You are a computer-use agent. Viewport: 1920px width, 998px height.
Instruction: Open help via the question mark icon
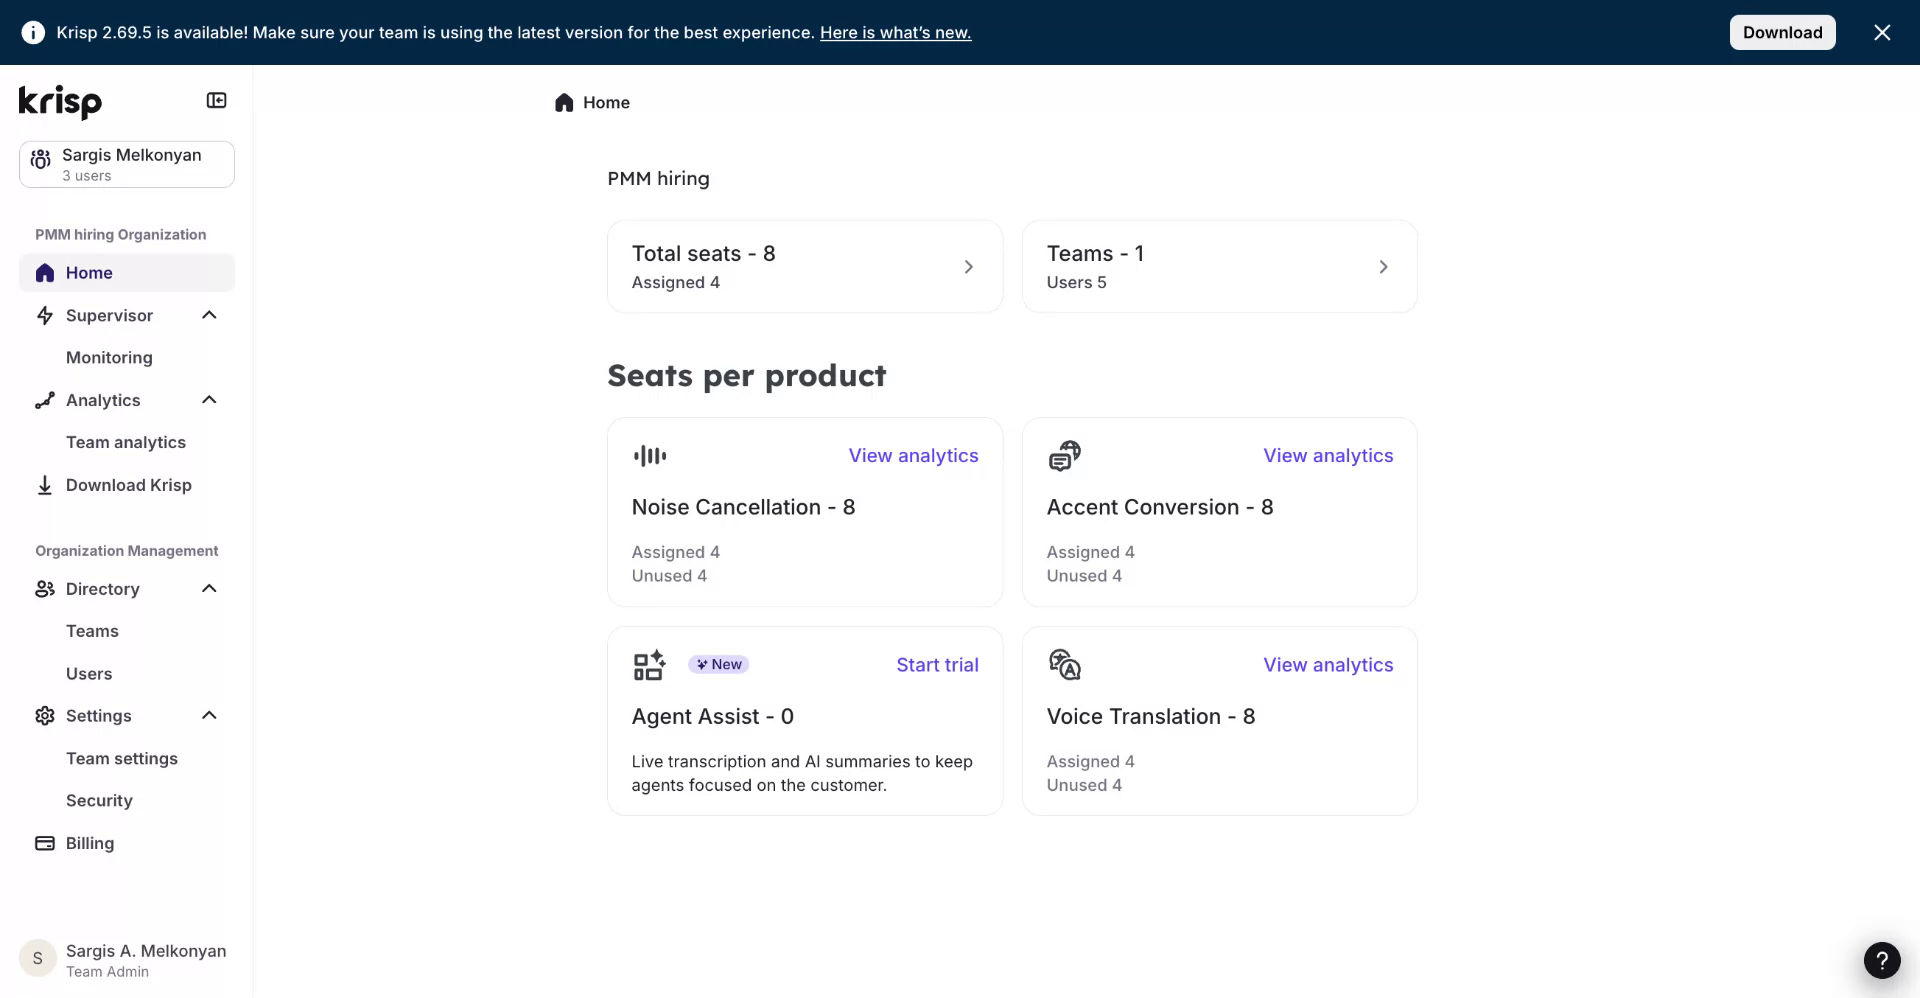pos(1883,960)
